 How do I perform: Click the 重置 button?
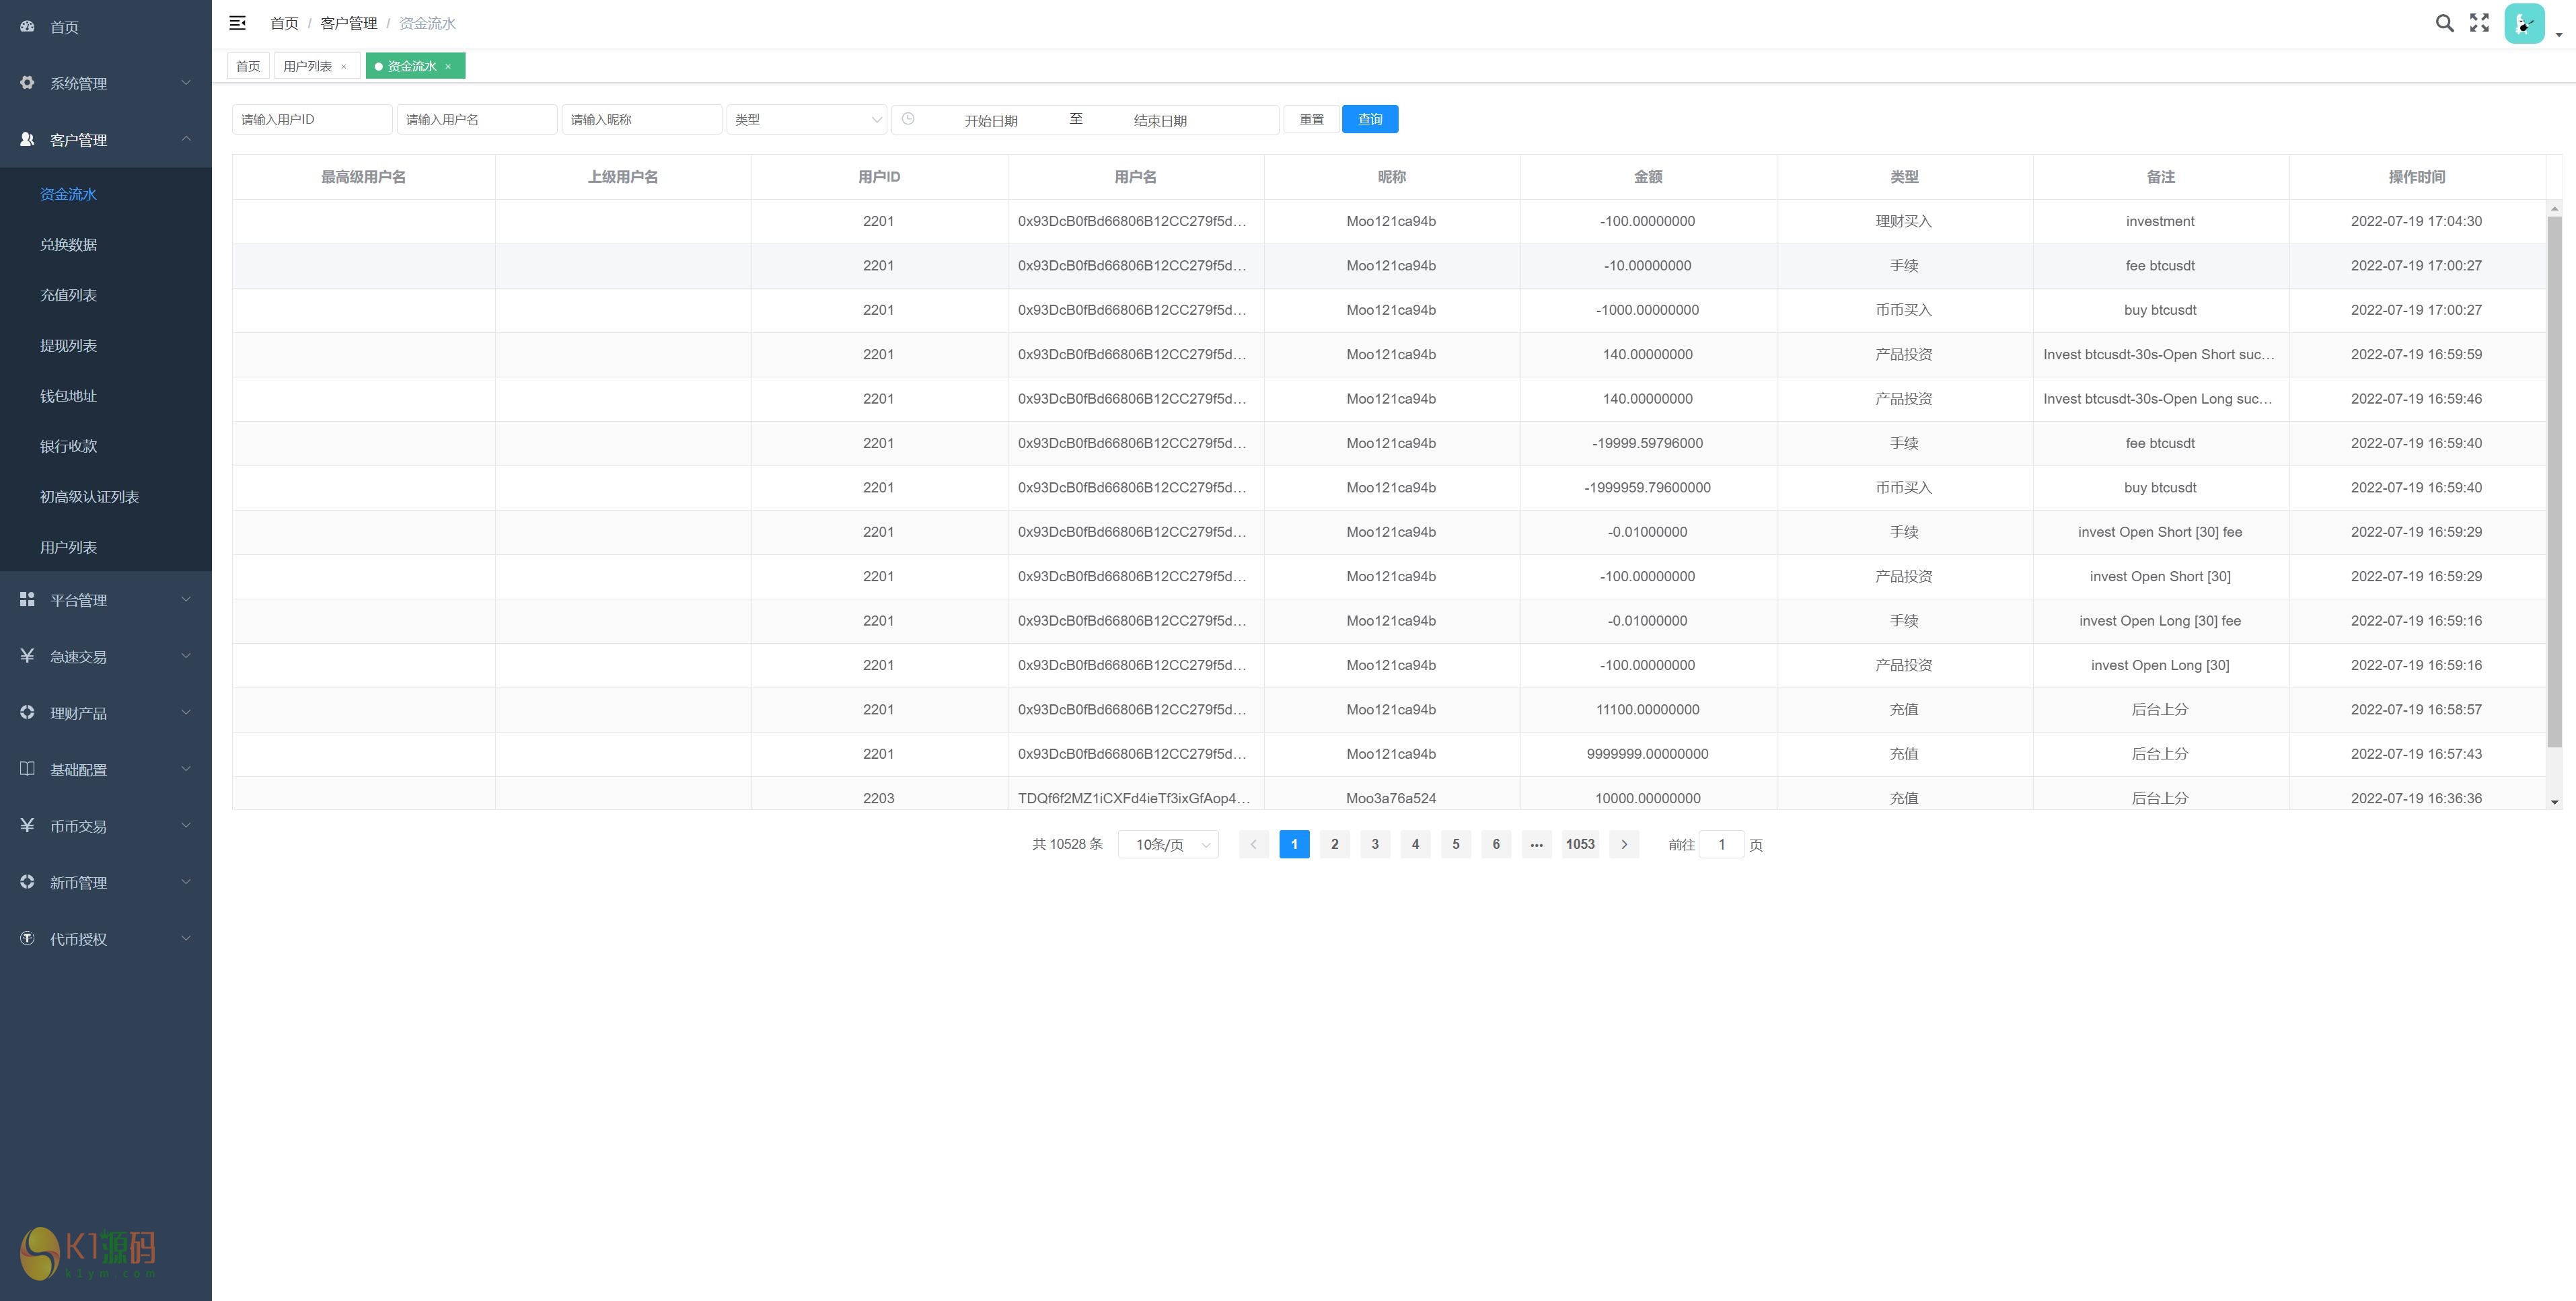(x=1311, y=119)
